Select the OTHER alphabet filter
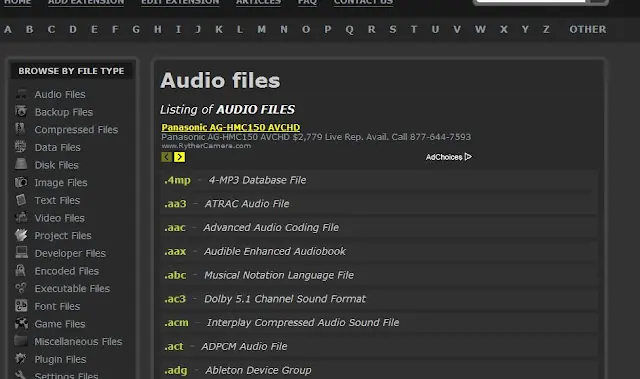 588,29
